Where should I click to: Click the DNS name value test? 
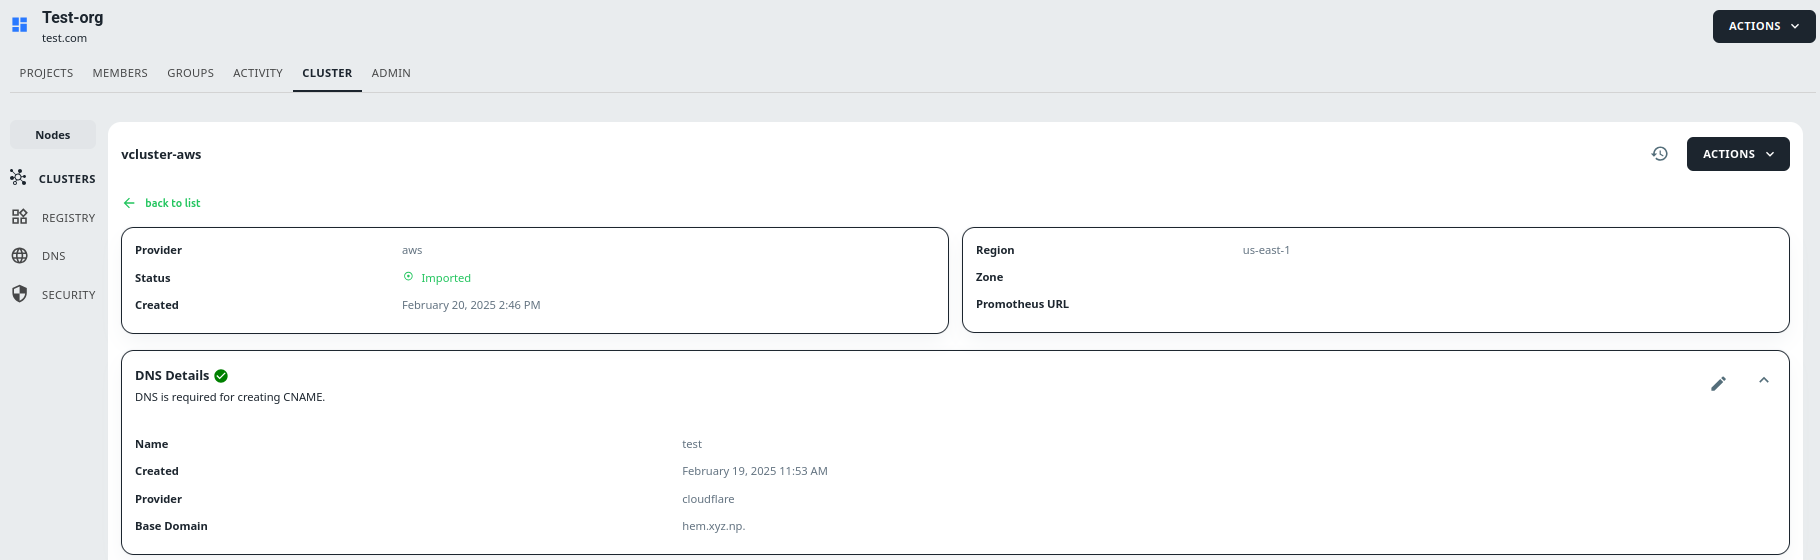click(692, 444)
